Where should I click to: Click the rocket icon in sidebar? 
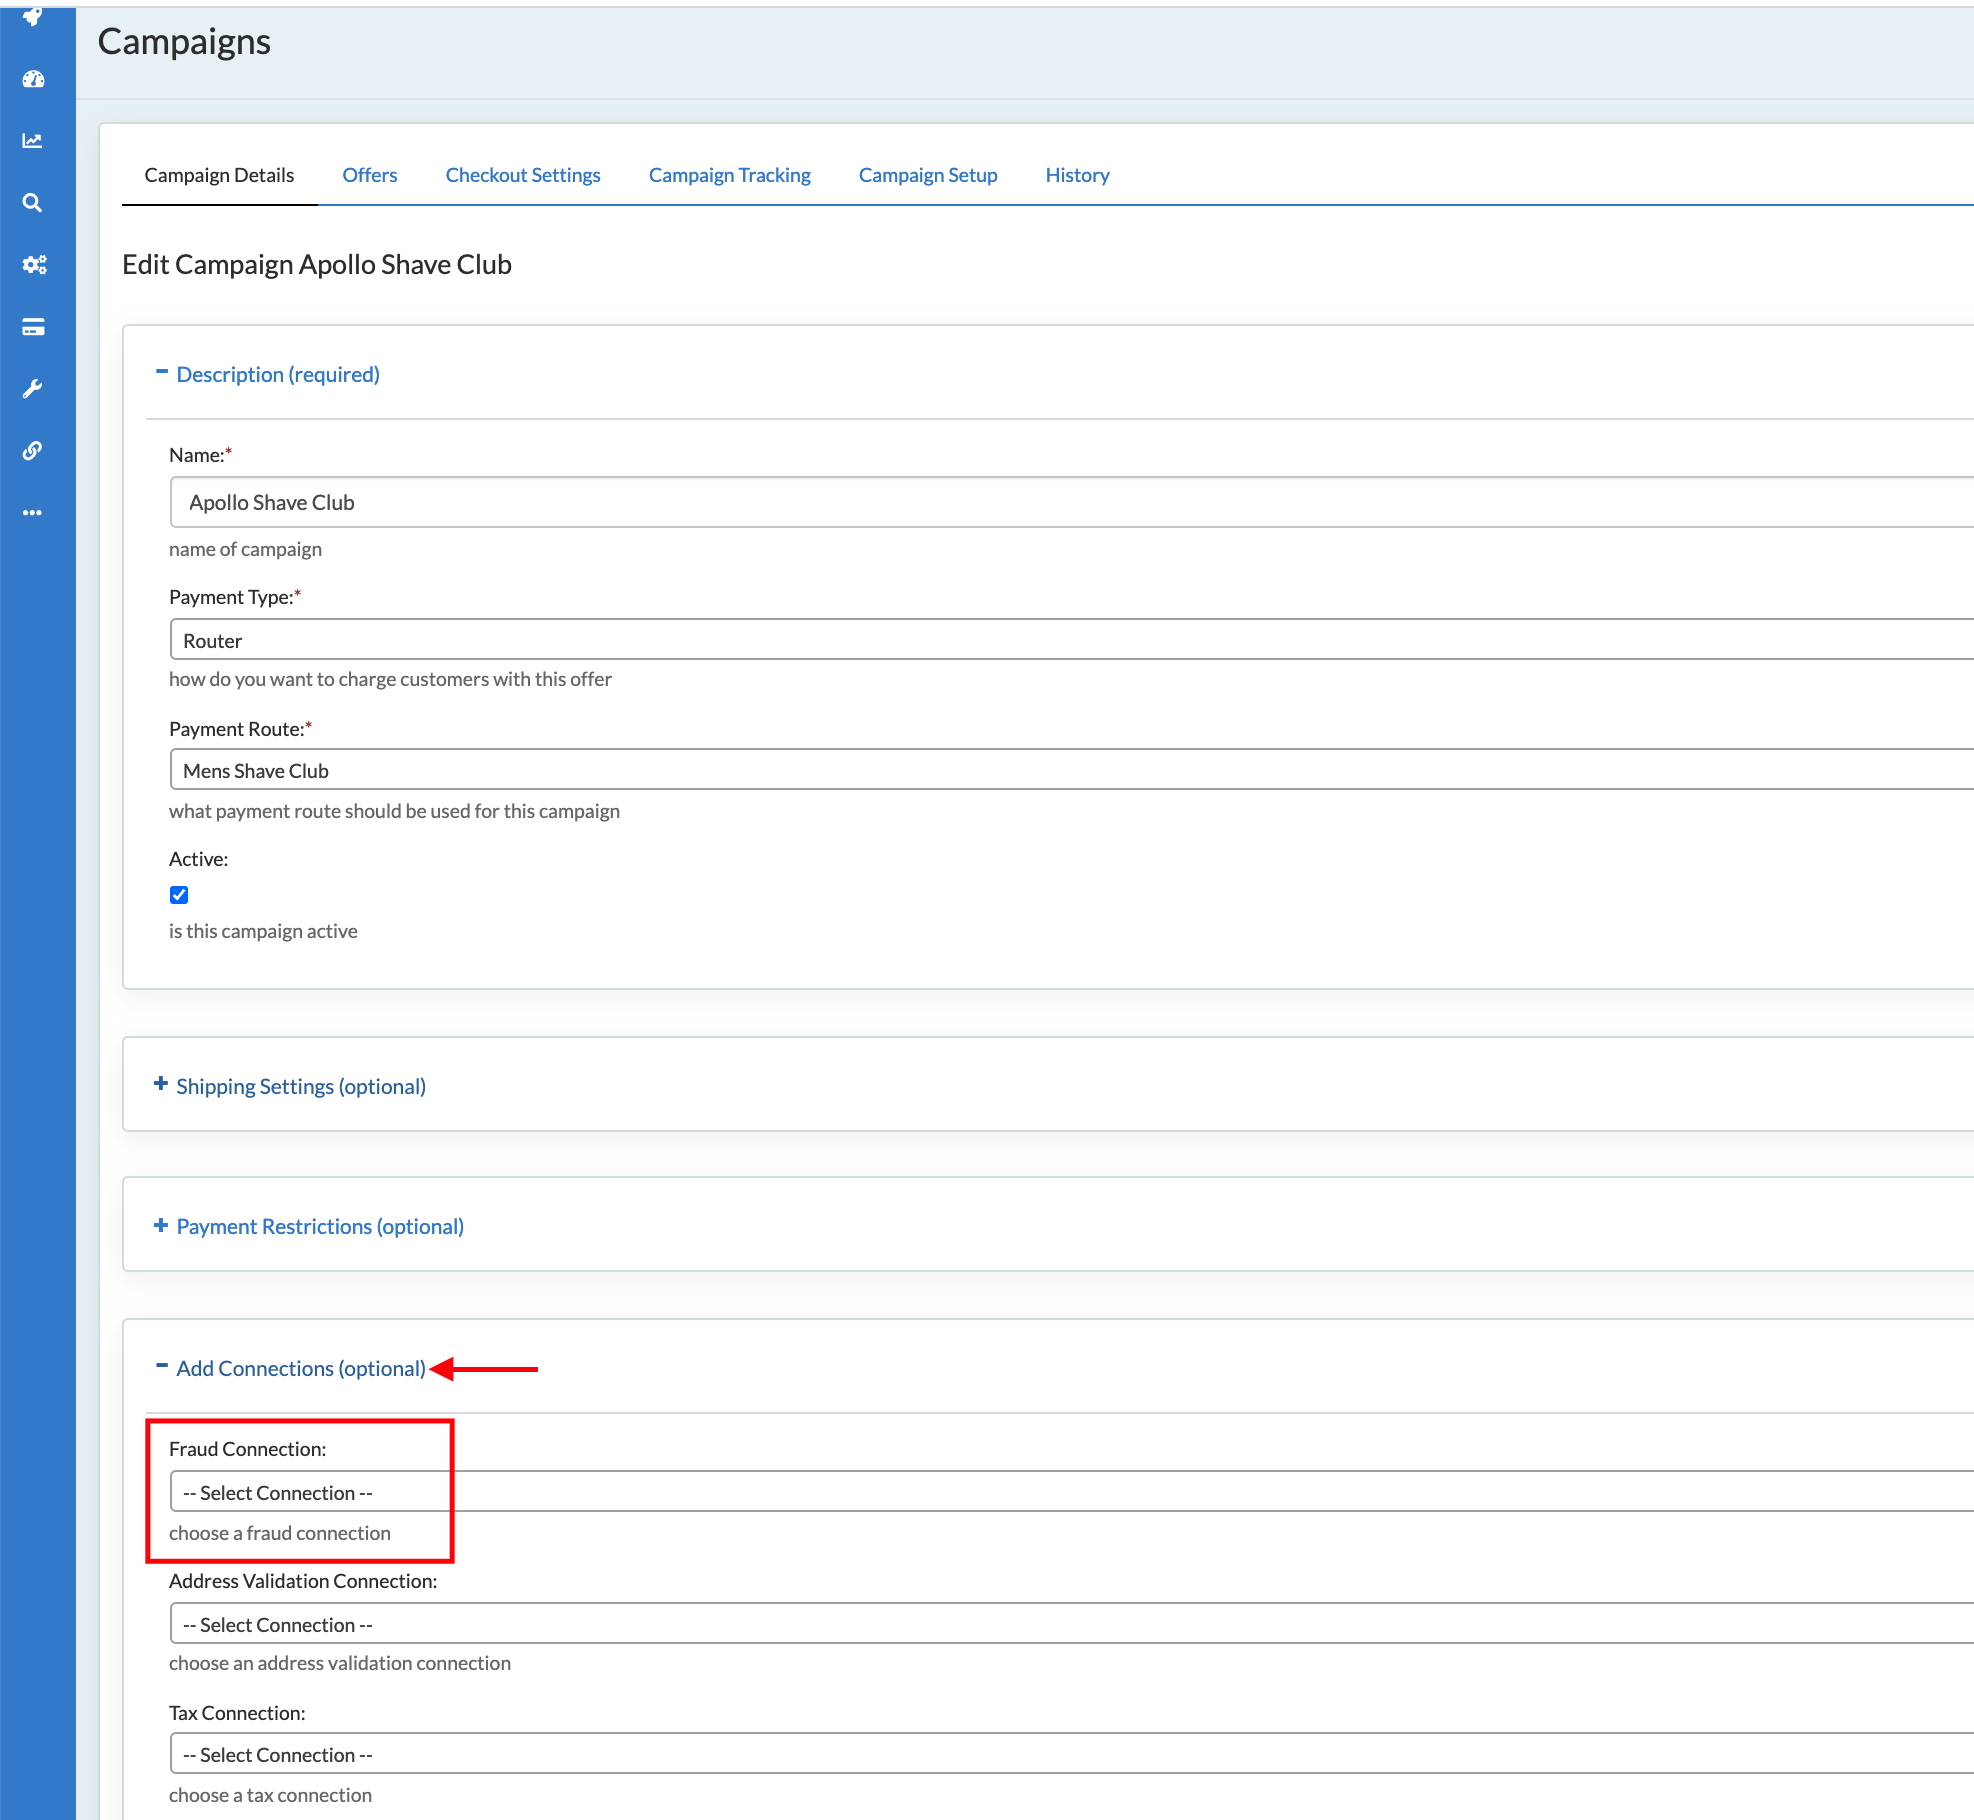(x=33, y=16)
